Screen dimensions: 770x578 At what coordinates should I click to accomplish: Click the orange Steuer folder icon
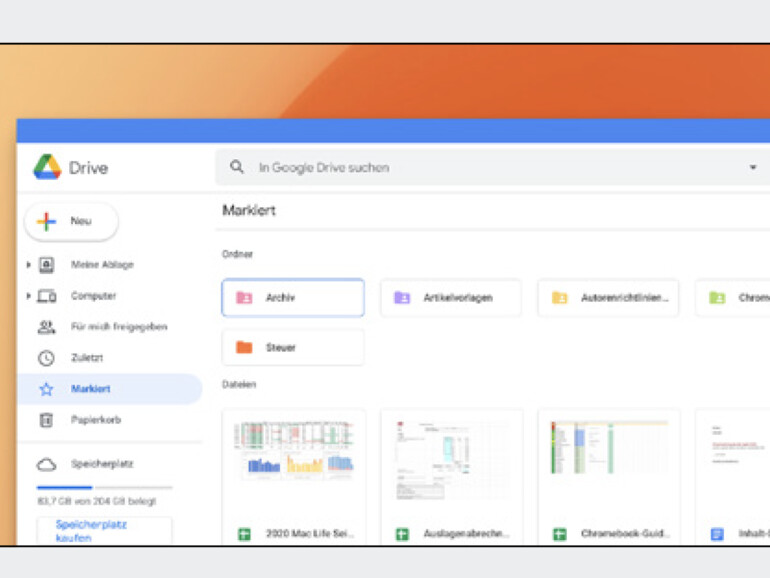click(x=244, y=347)
